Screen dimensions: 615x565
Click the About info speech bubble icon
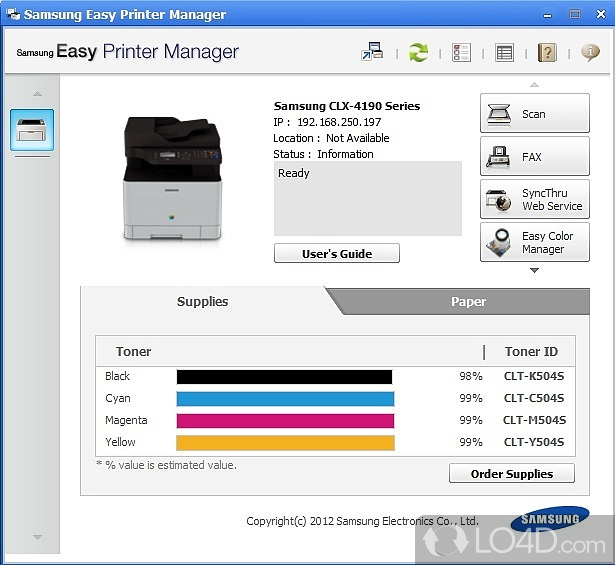(x=590, y=53)
